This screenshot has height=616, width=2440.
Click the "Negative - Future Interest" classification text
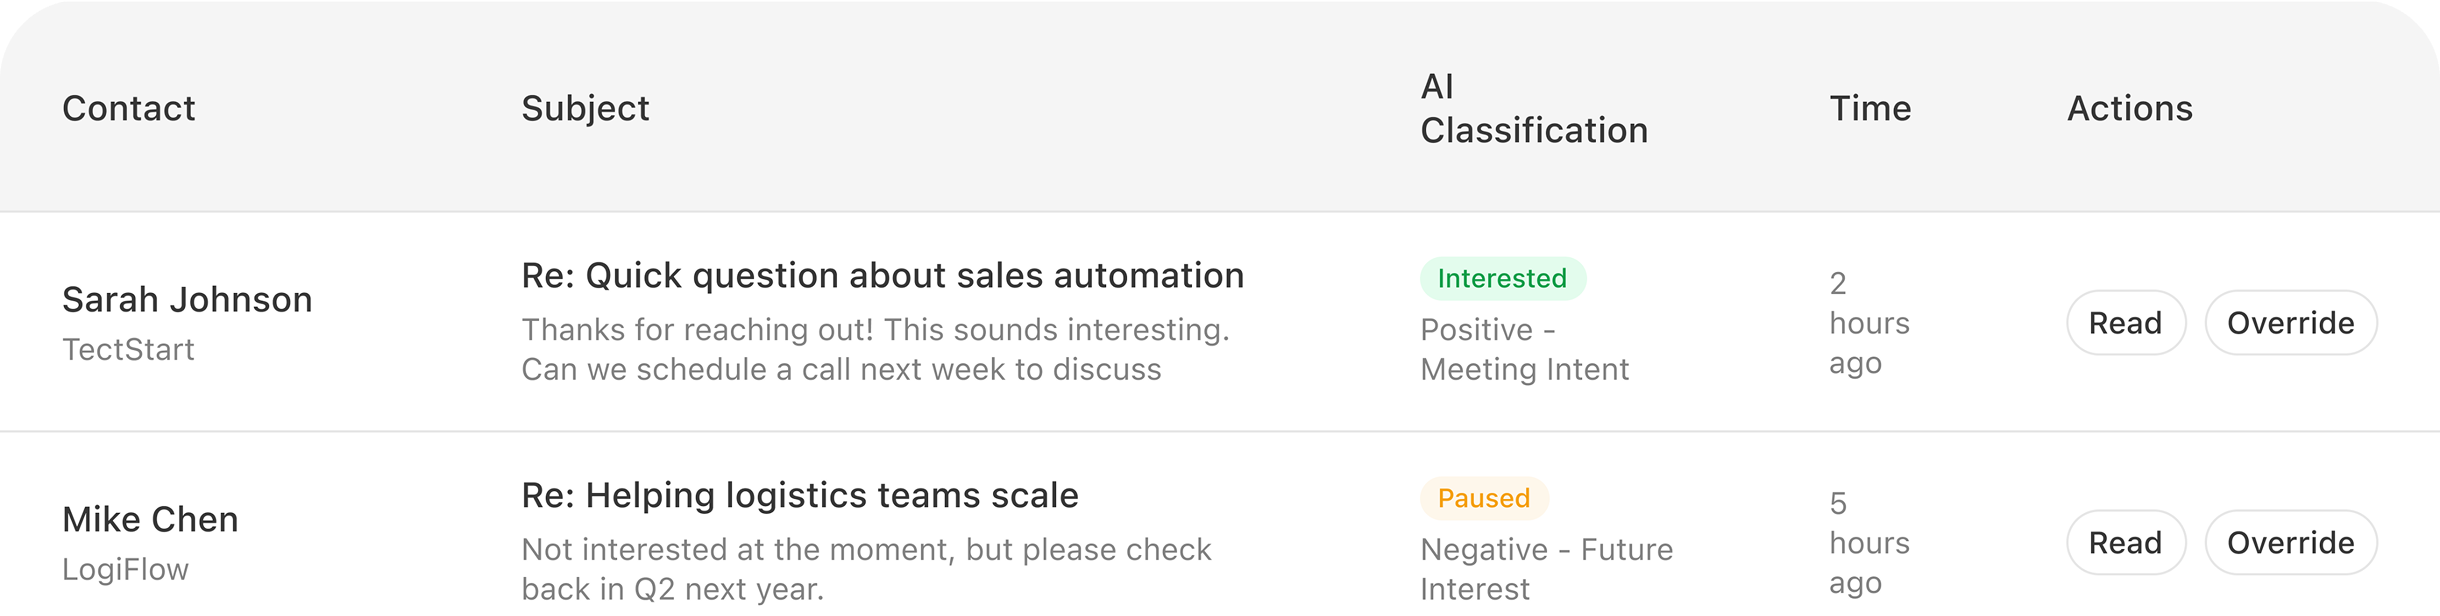coord(1546,569)
